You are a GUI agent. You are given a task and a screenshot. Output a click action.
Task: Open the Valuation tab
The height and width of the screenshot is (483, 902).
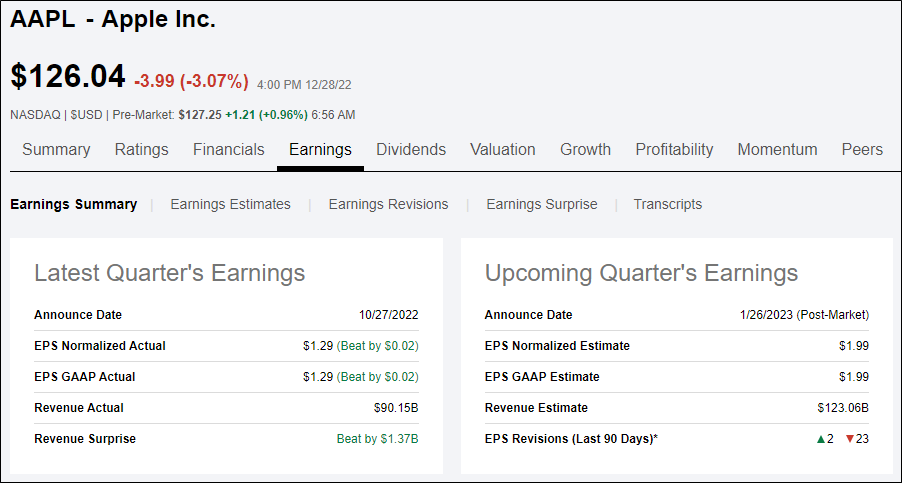click(503, 150)
